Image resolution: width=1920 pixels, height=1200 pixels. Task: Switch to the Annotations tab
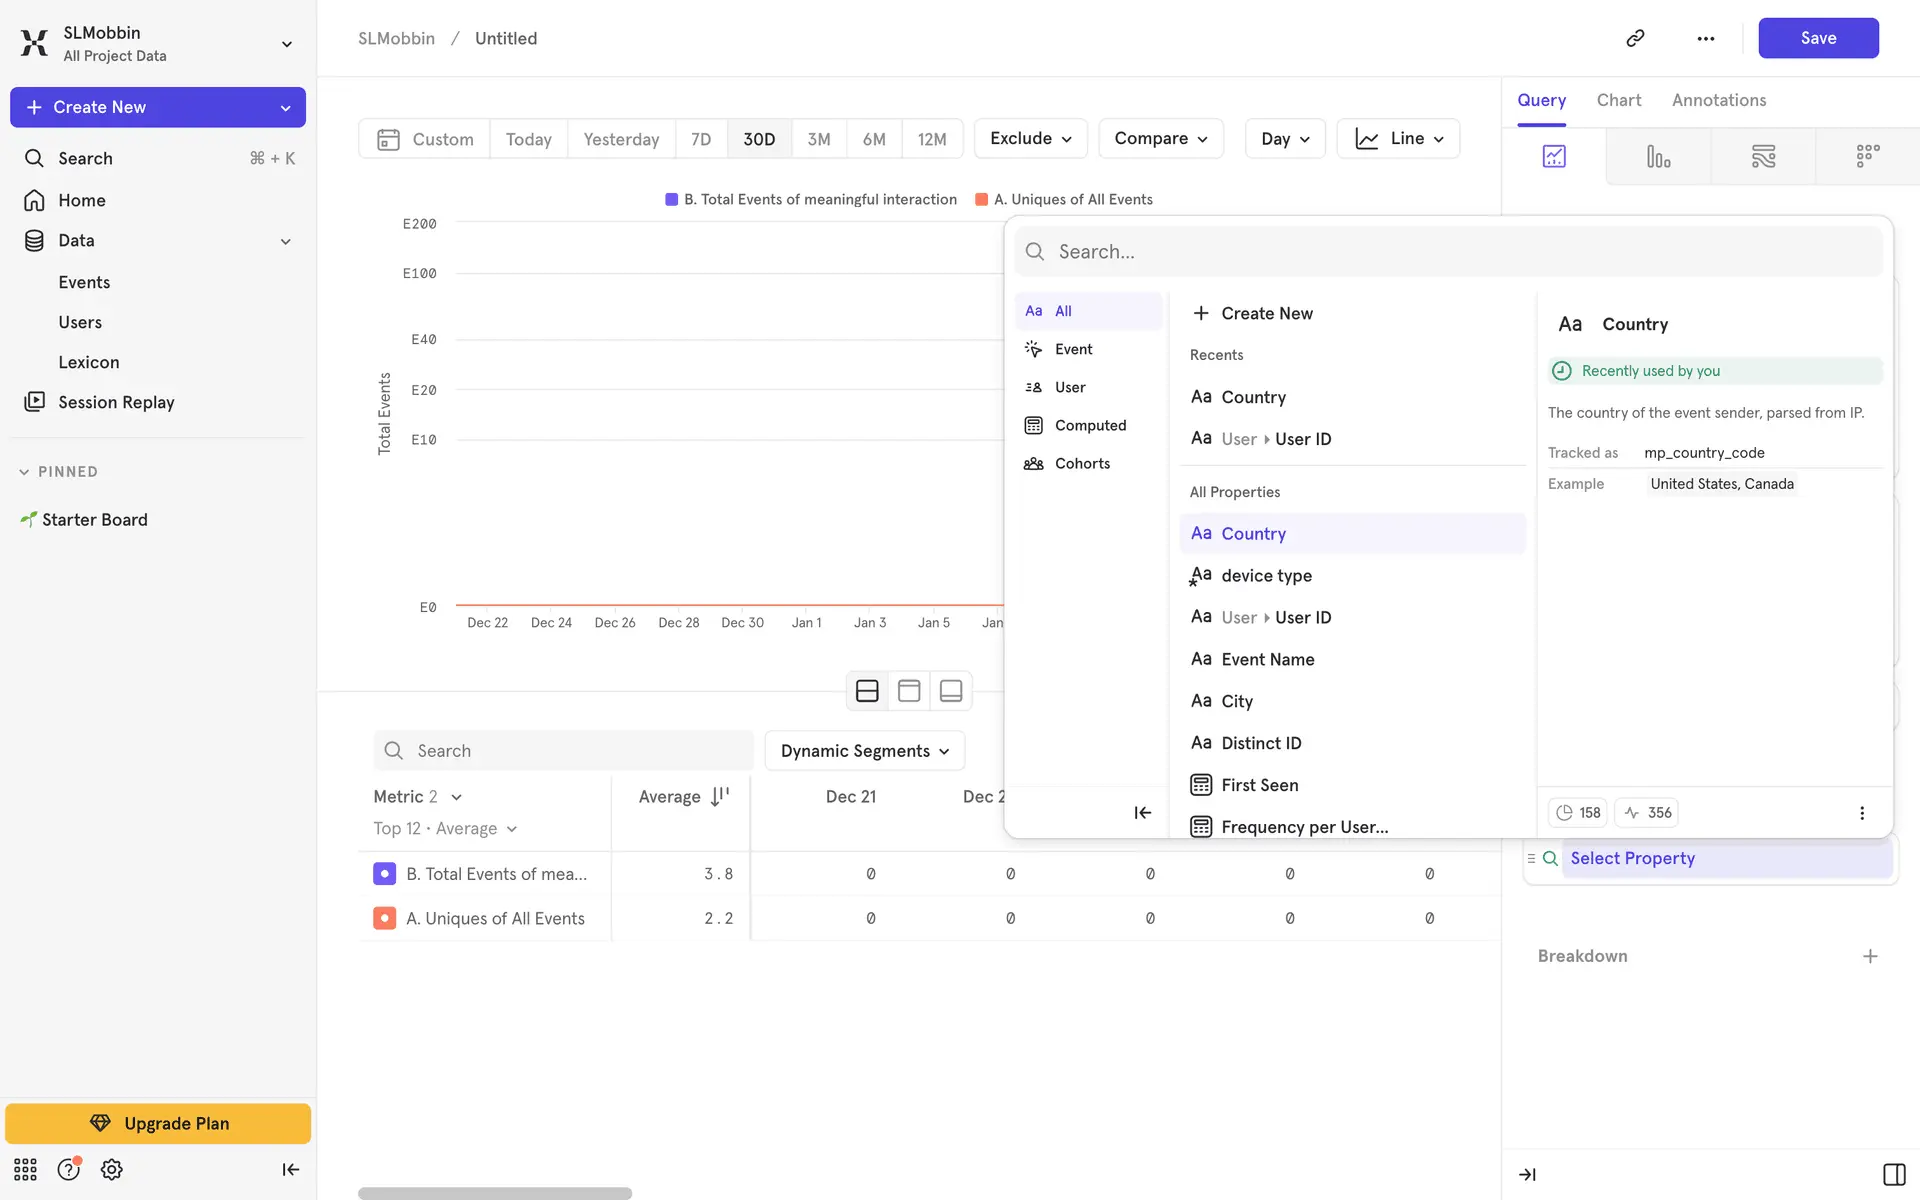[x=1718, y=100]
